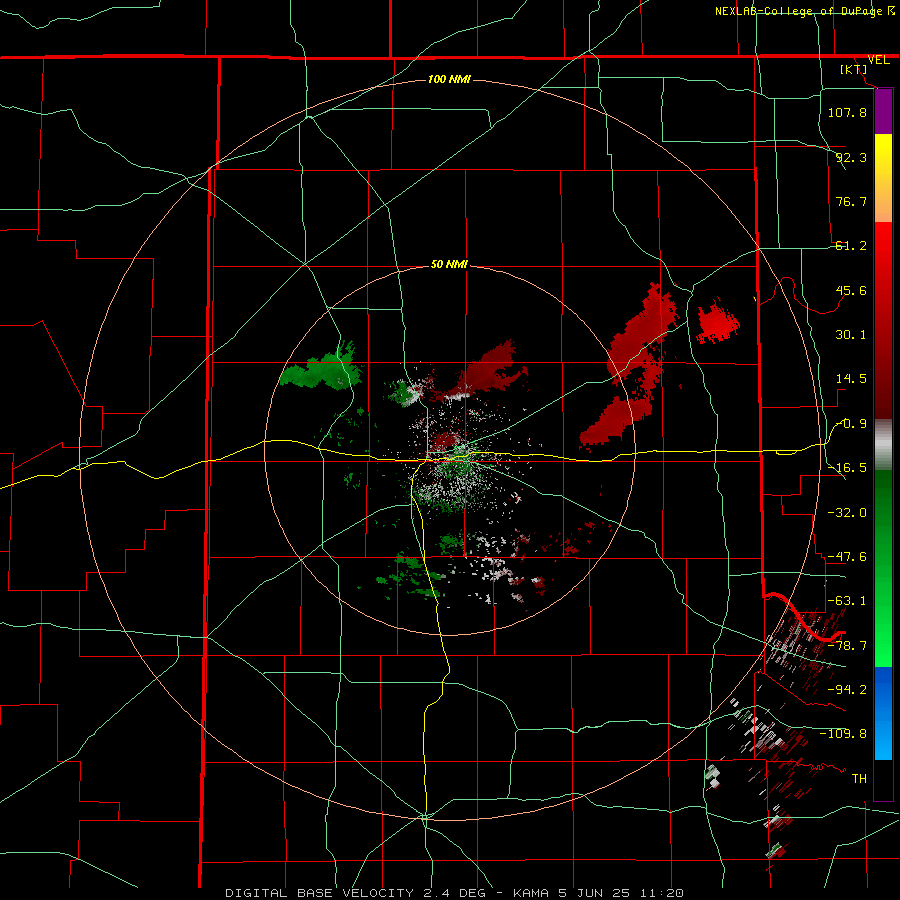Image resolution: width=900 pixels, height=900 pixels.
Task: Click the bright red outbound echo far northeast
Action: pyautogui.click(x=717, y=324)
